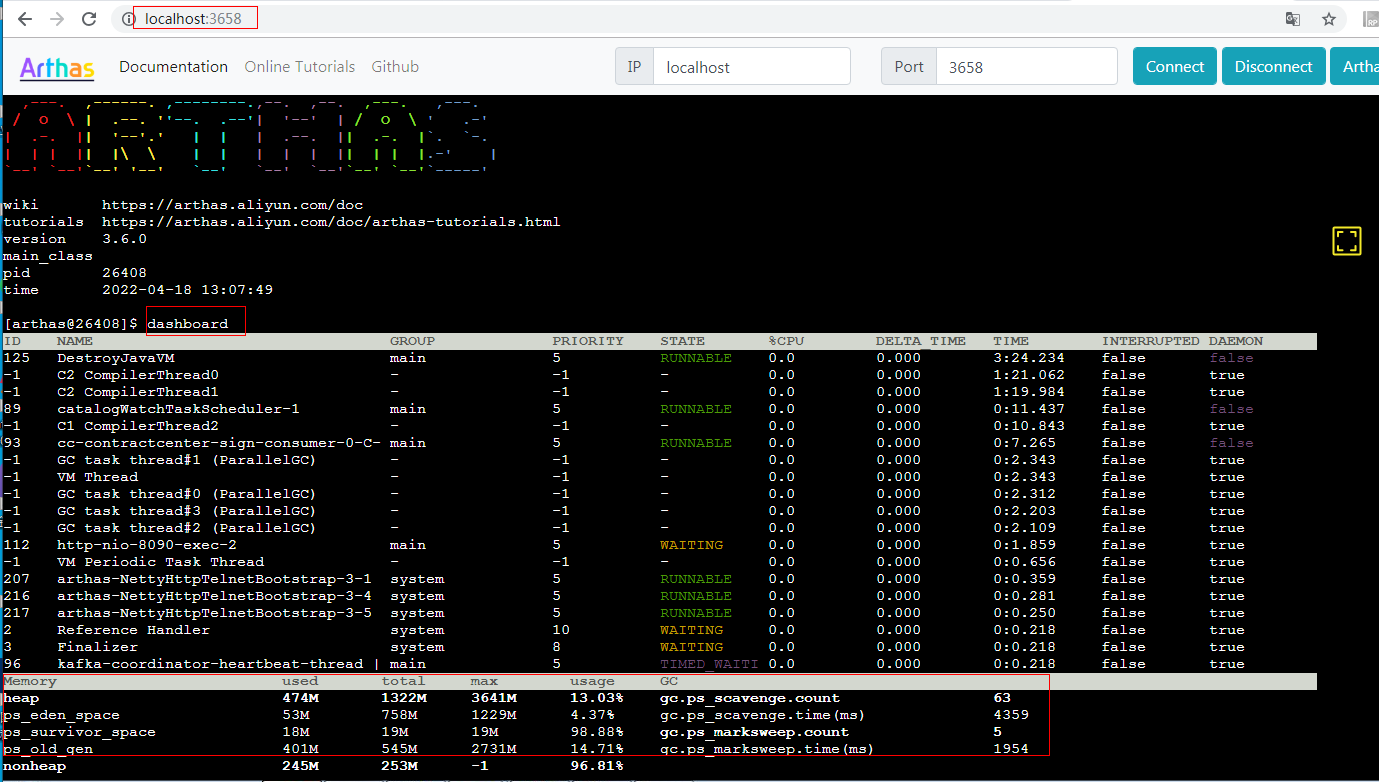This screenshot has width=1379, height=782.
Task: Select the Finalizer thread name
Action: pyautogui.click(x=97, y=647)
